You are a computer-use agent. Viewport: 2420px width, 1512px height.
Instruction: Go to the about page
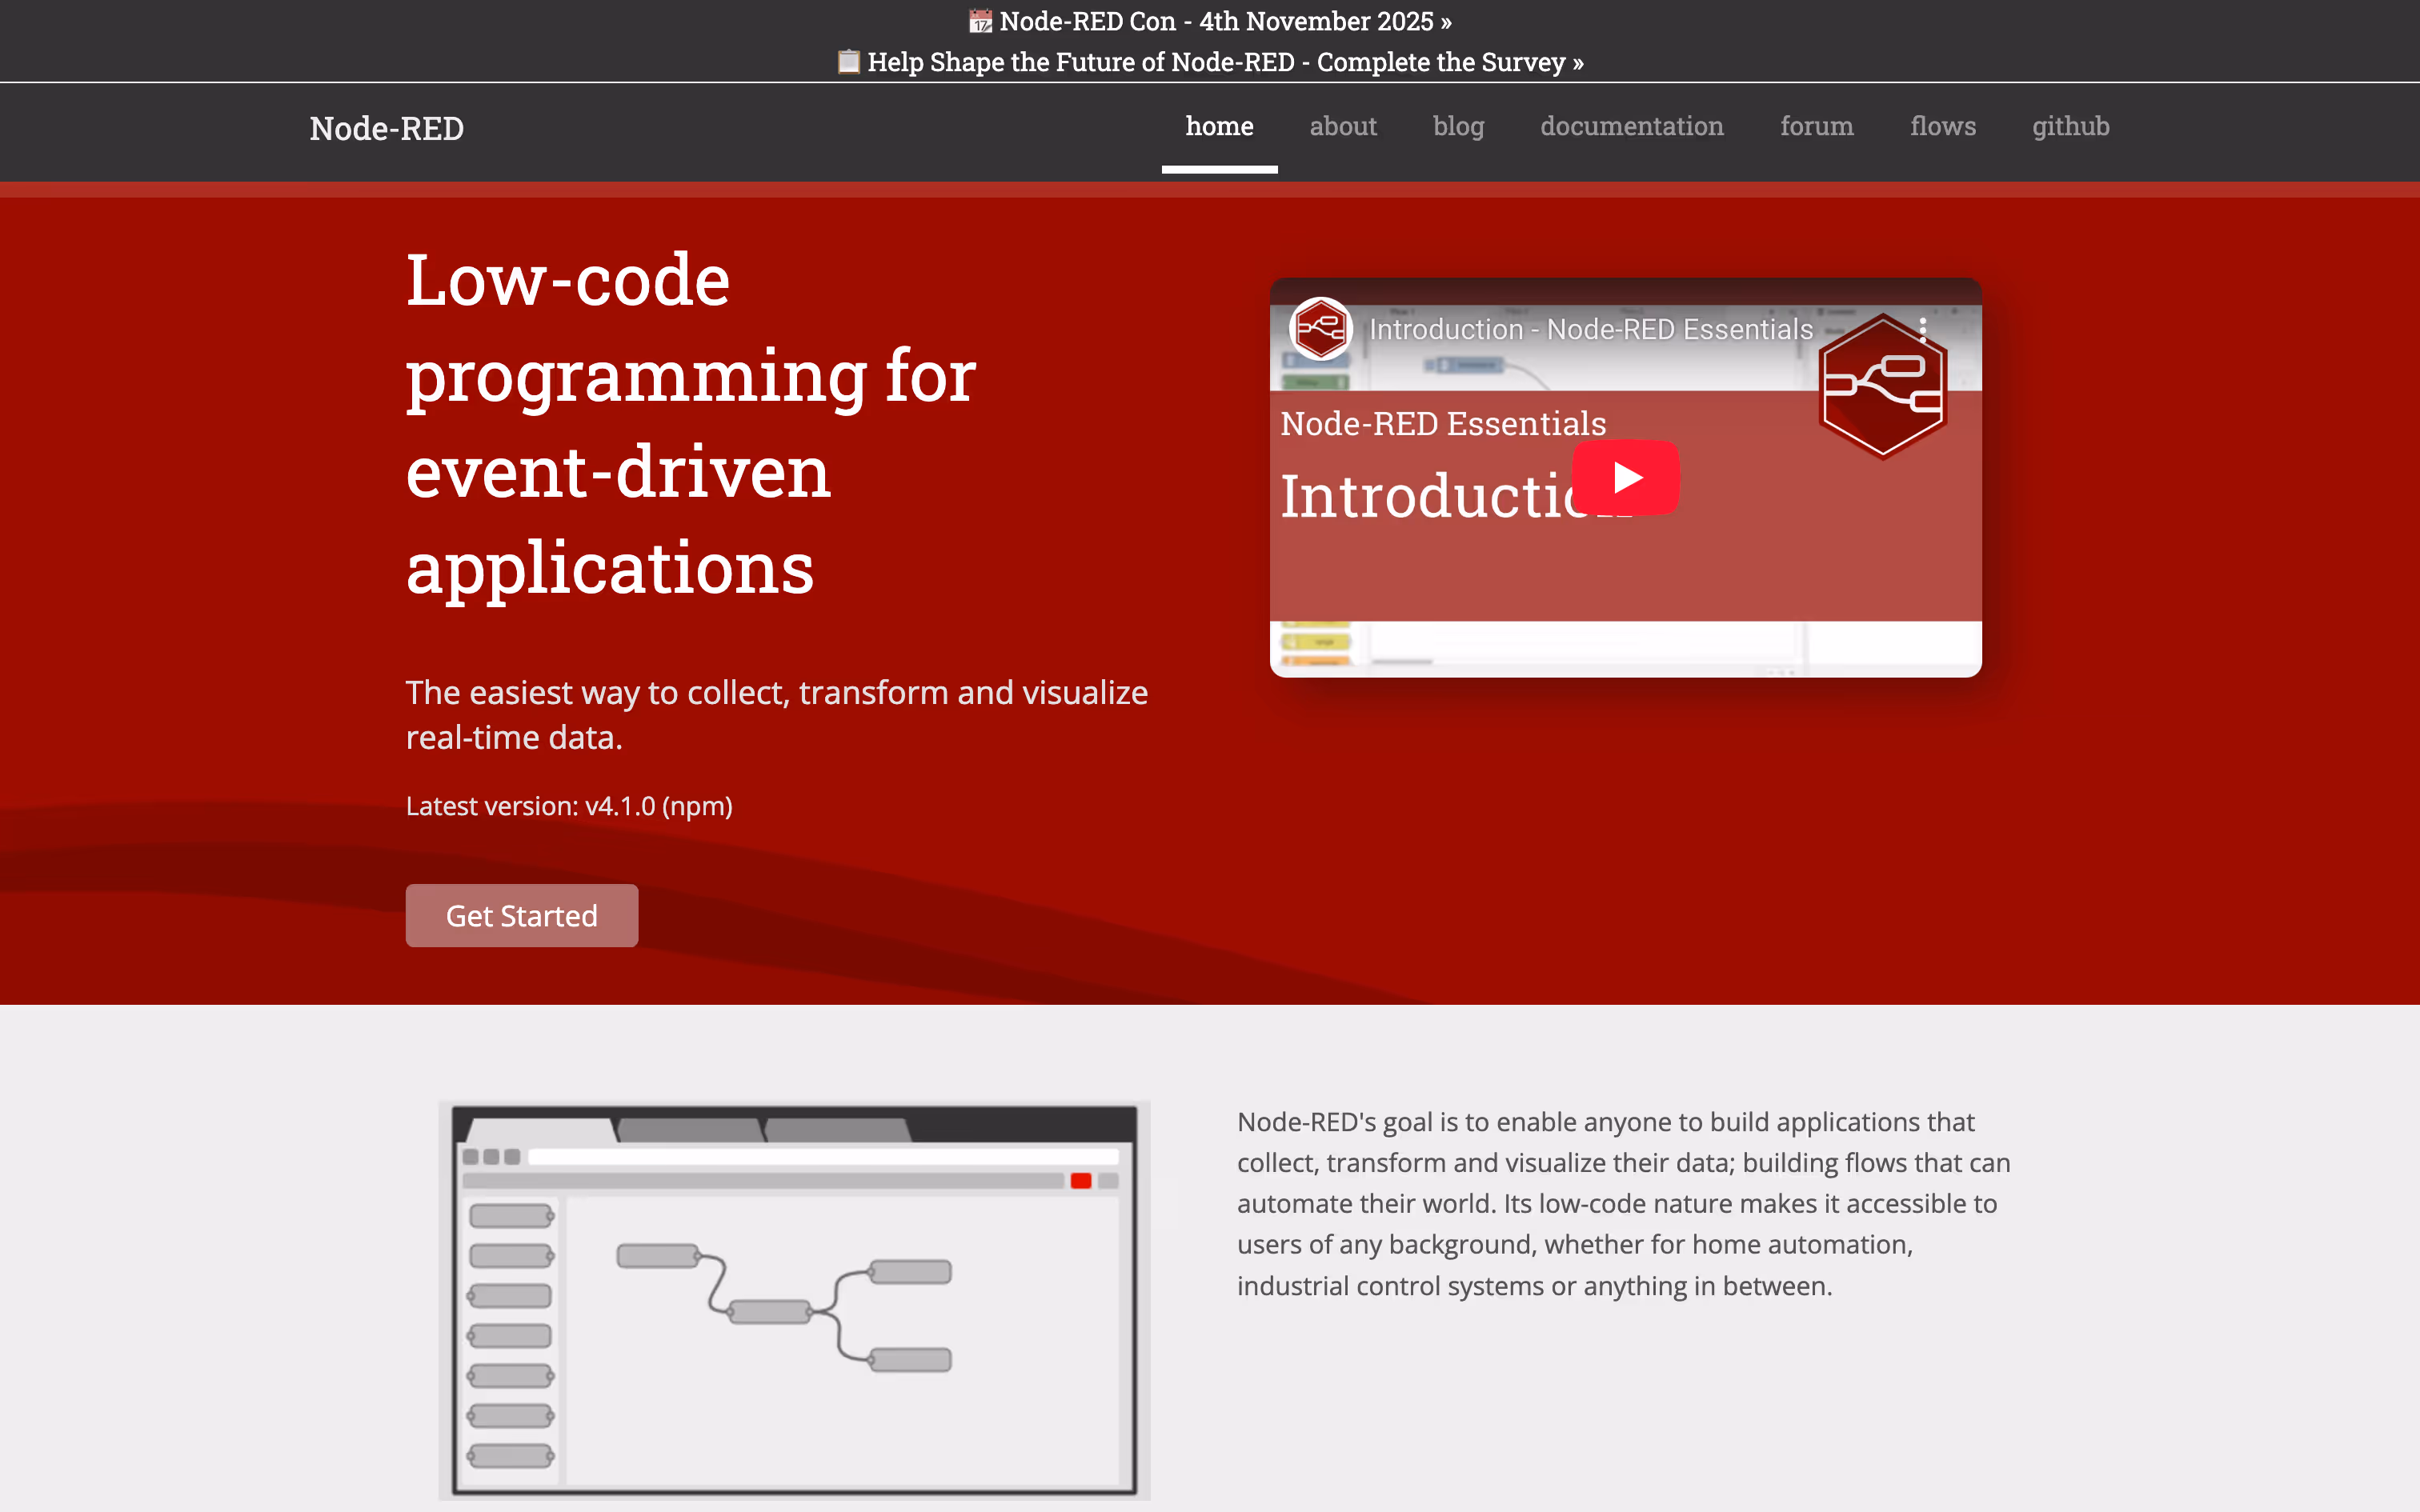(1342, 126)
